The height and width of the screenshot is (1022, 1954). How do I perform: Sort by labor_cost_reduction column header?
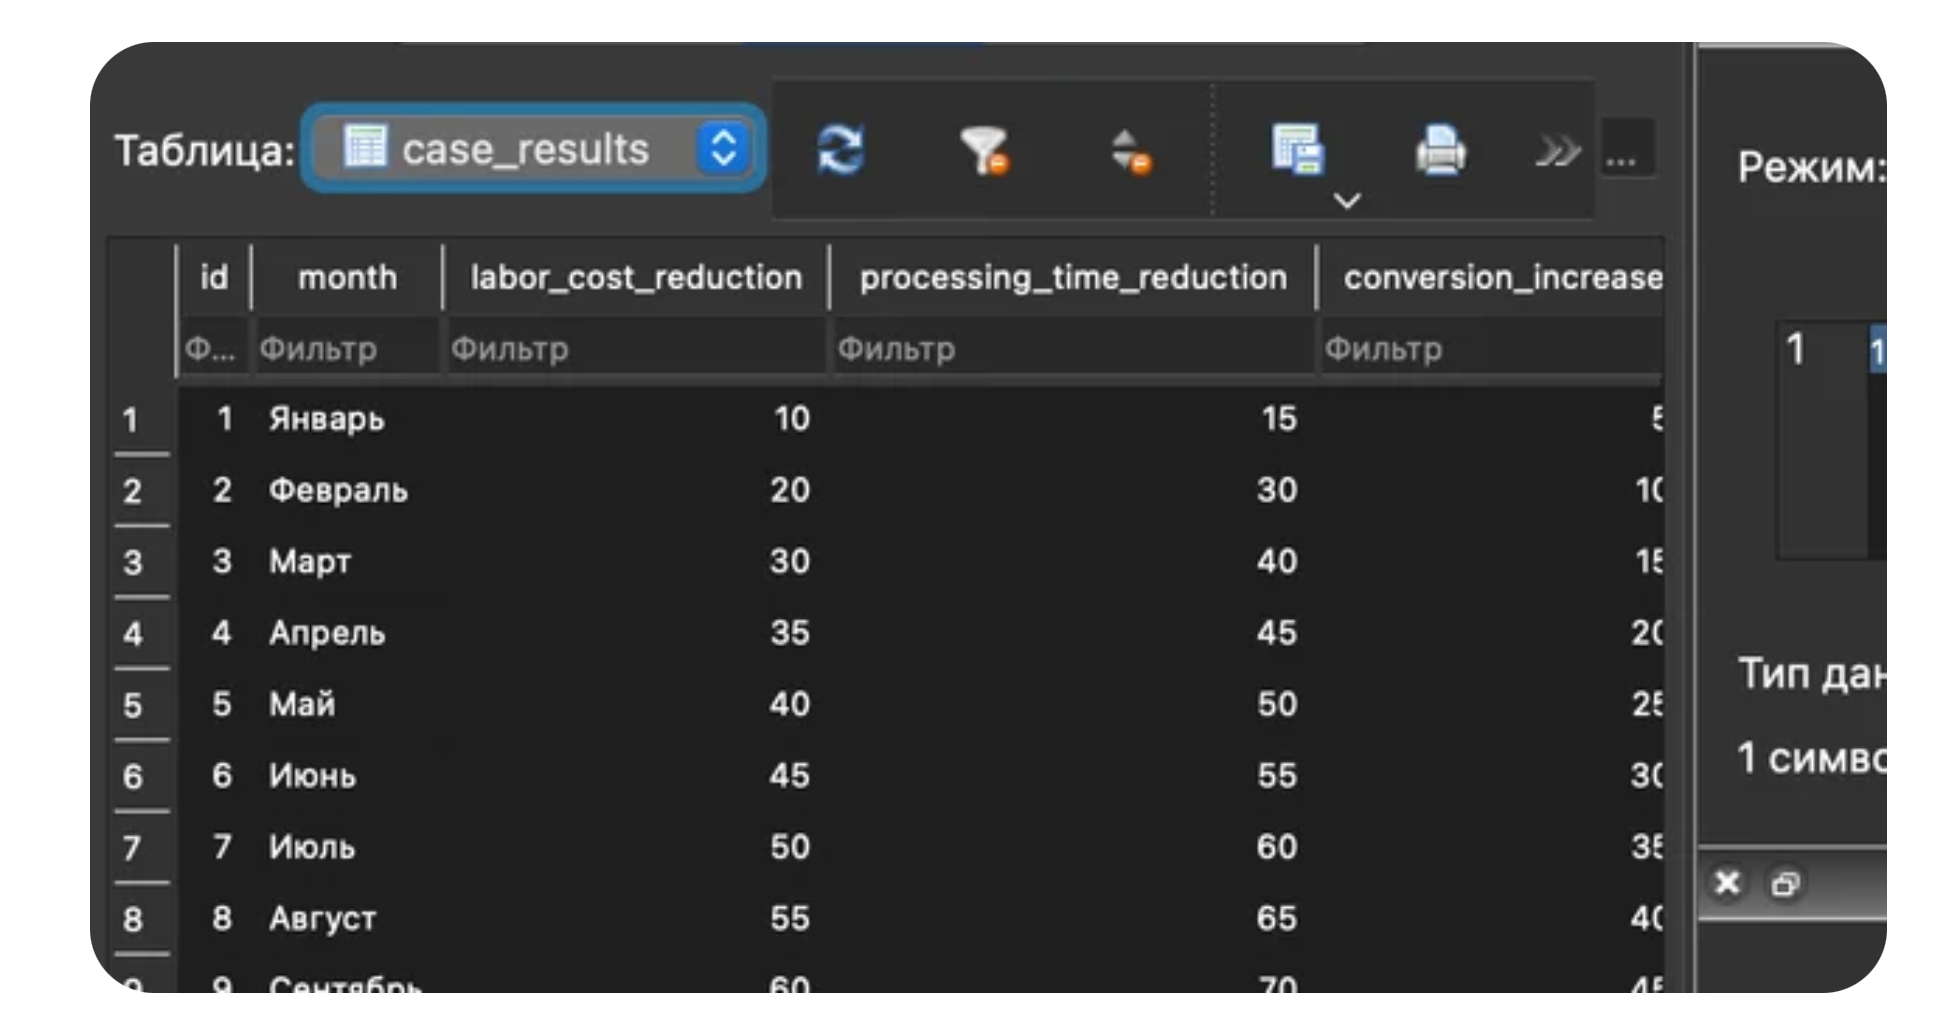click(636, 277)
